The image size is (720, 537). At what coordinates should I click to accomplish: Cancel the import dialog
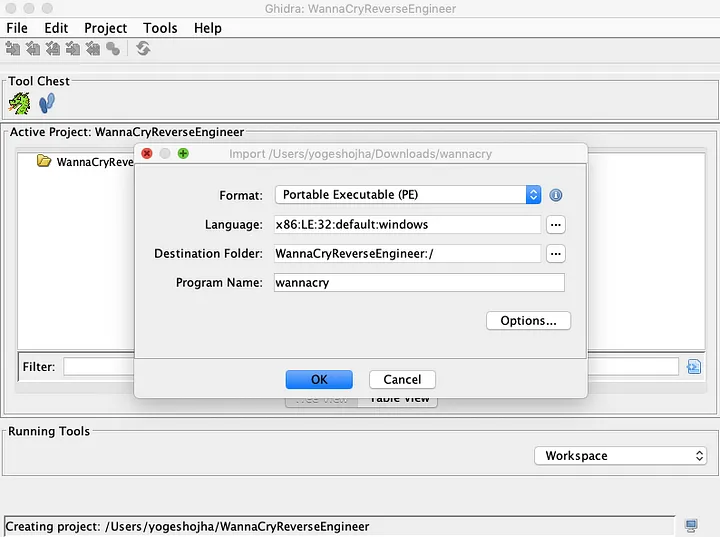(402, 379)
